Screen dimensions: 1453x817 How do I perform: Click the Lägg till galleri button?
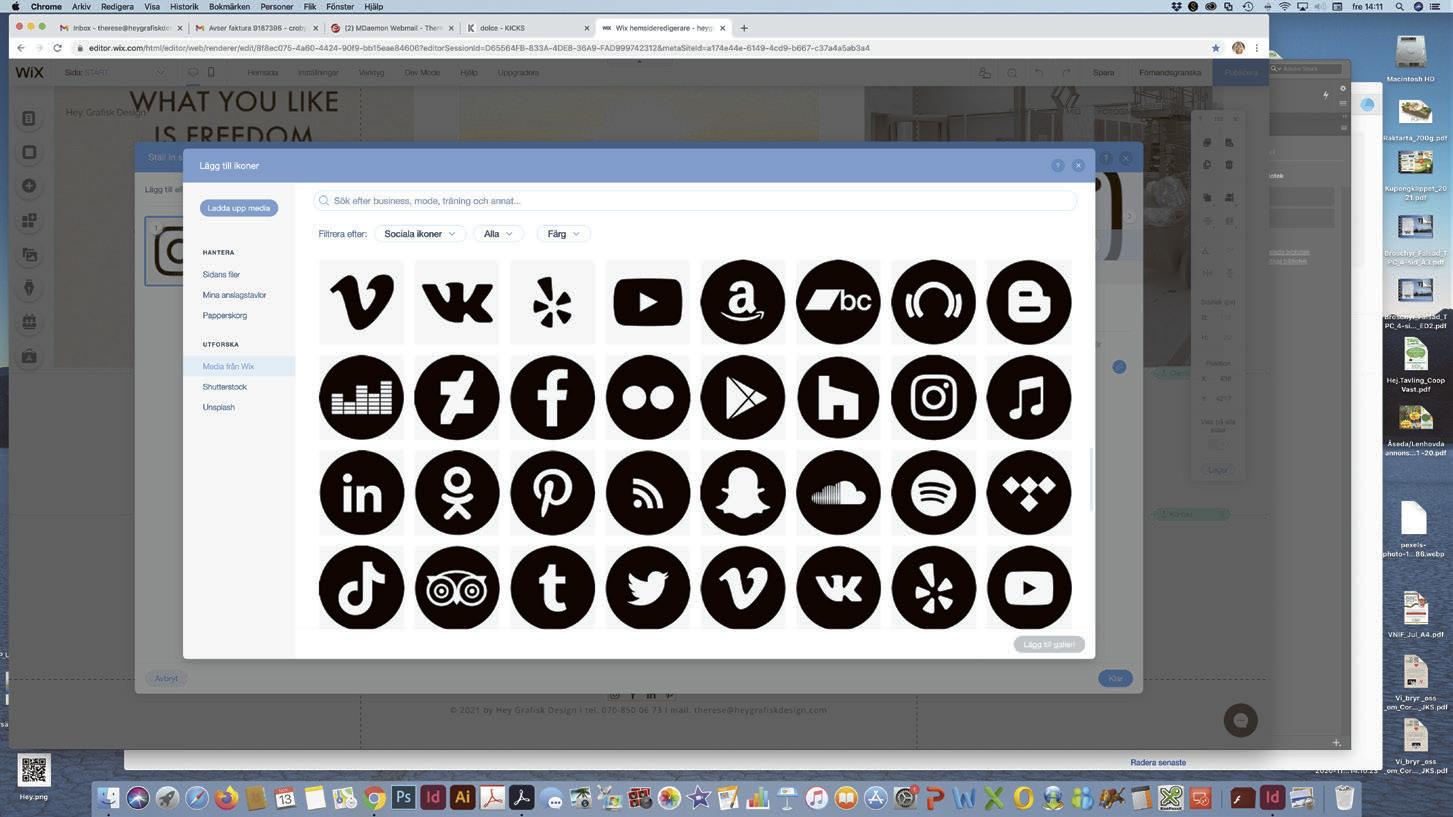(1048, 645)
